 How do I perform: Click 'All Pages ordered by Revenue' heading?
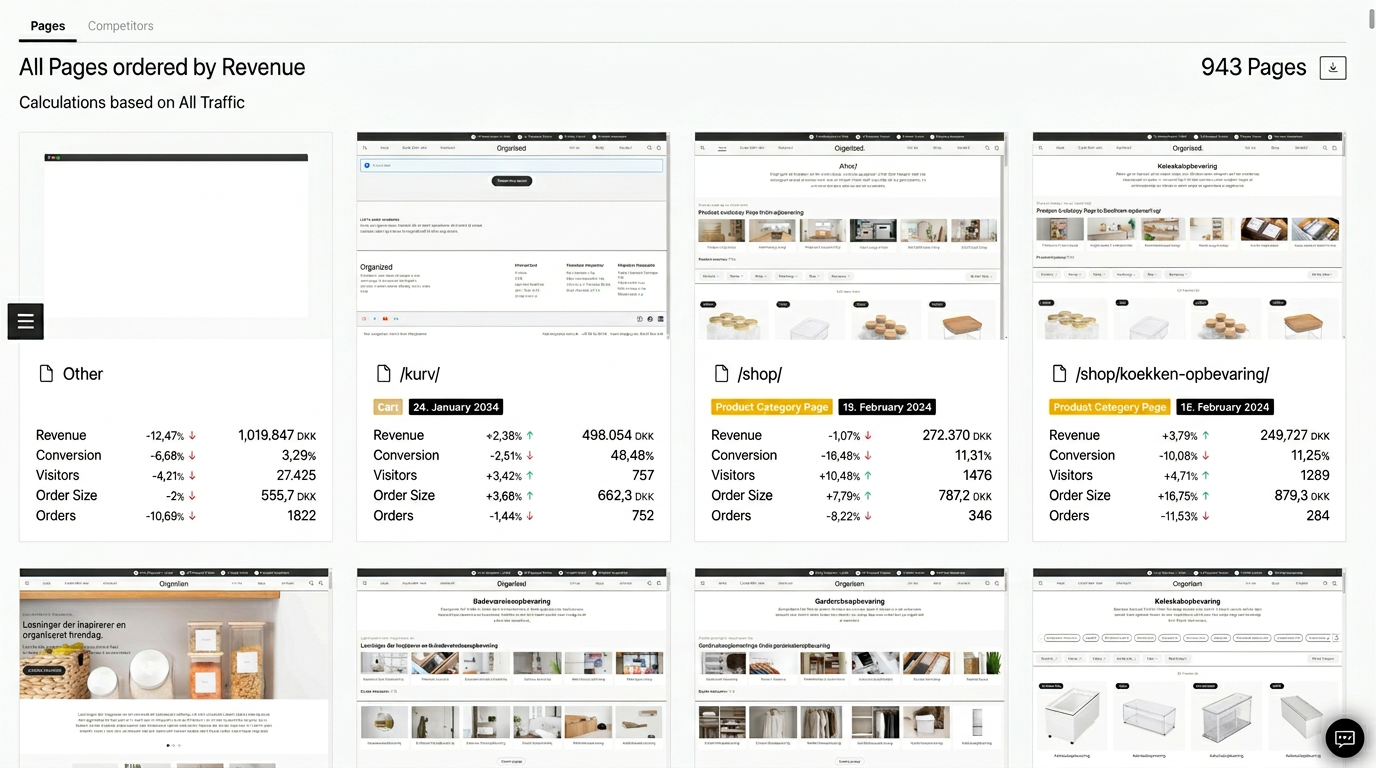coord(162,67)
